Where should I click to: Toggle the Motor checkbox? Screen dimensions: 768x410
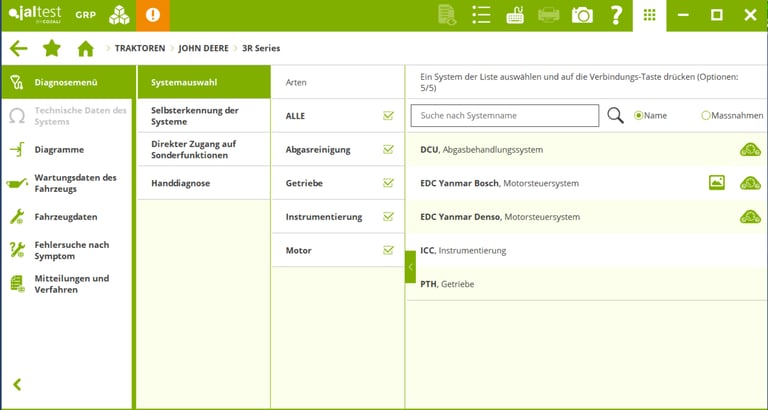[x=388, y=250]
